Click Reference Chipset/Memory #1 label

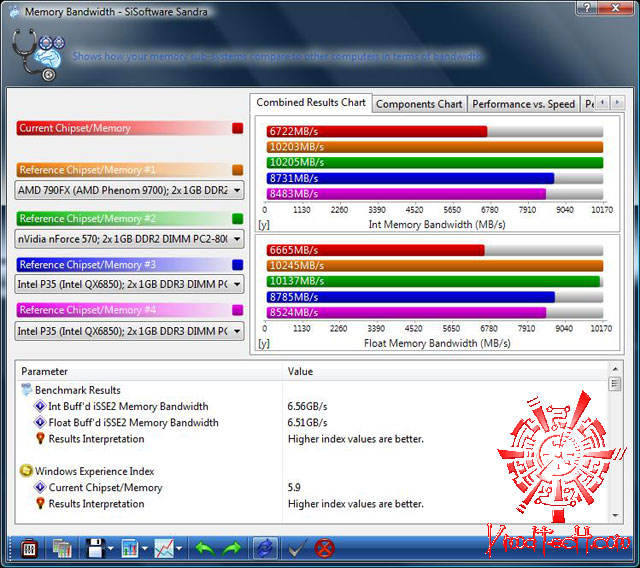tap(87, 170)
